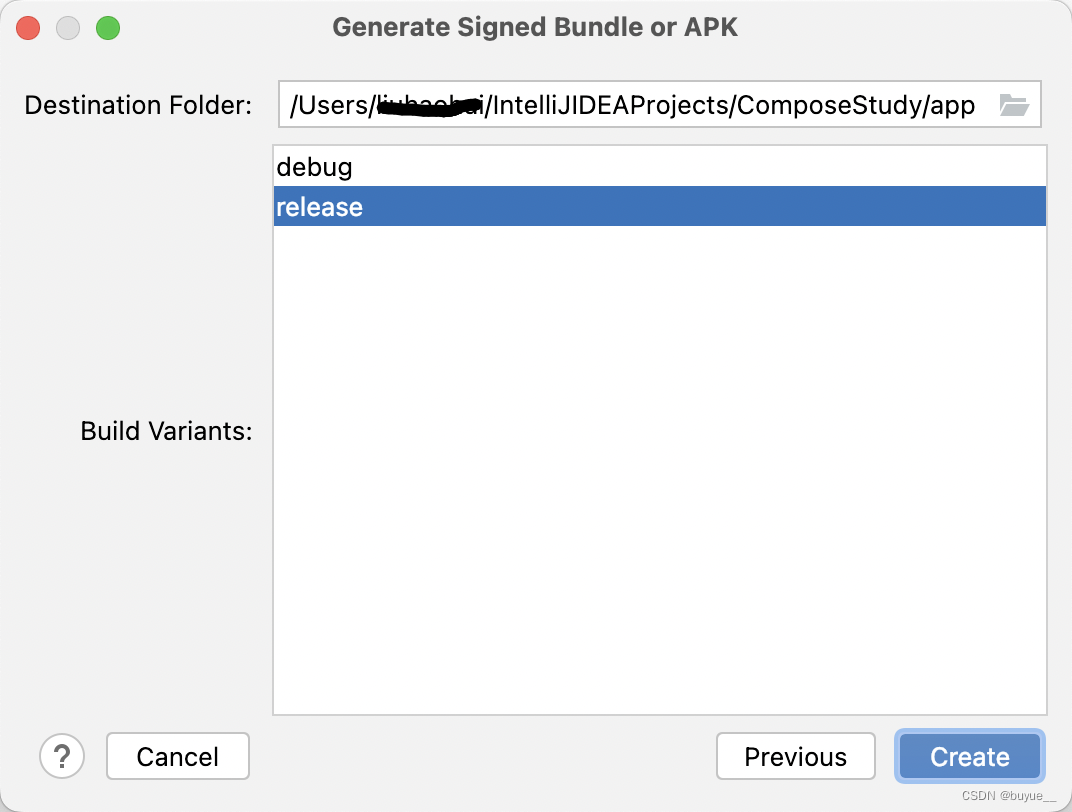Click the dialog title Generate Signed Bundle or APK

pos(536,27)
